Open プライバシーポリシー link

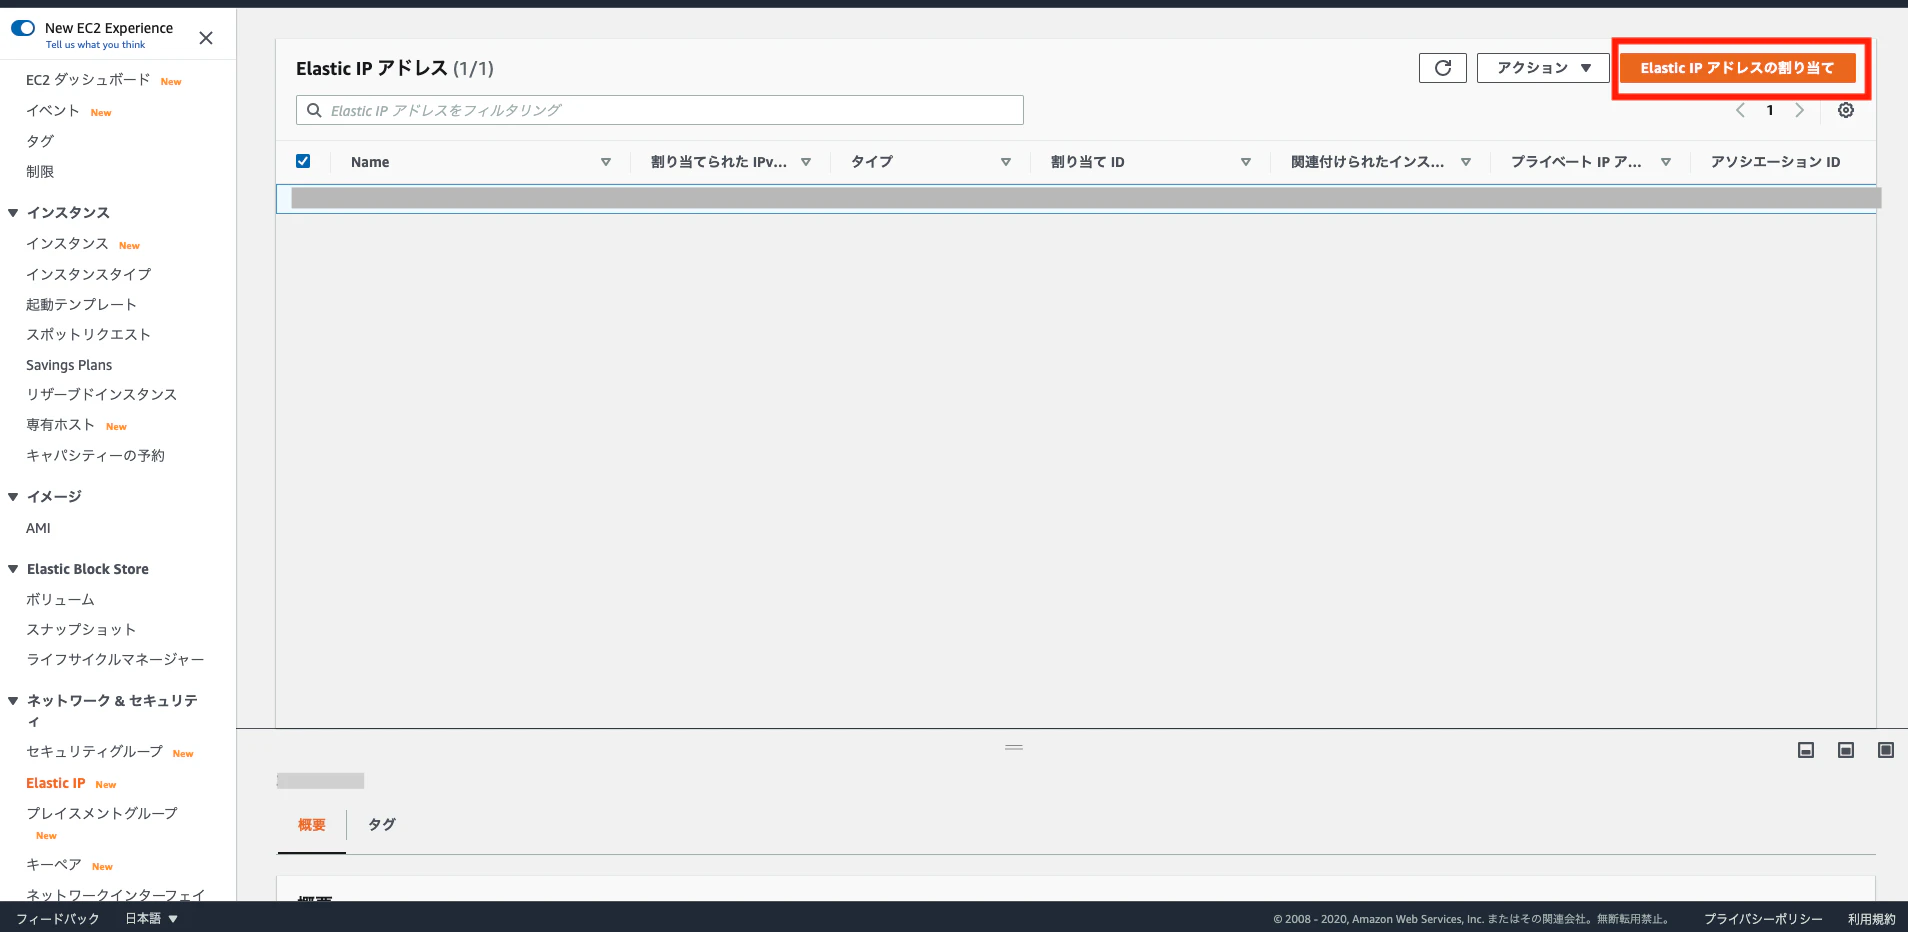[x=1763, y=919]
